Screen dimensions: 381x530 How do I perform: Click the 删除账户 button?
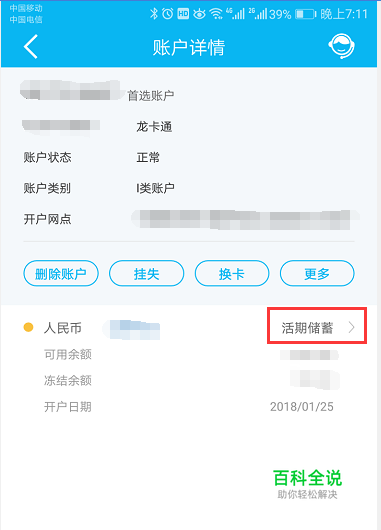61,273
